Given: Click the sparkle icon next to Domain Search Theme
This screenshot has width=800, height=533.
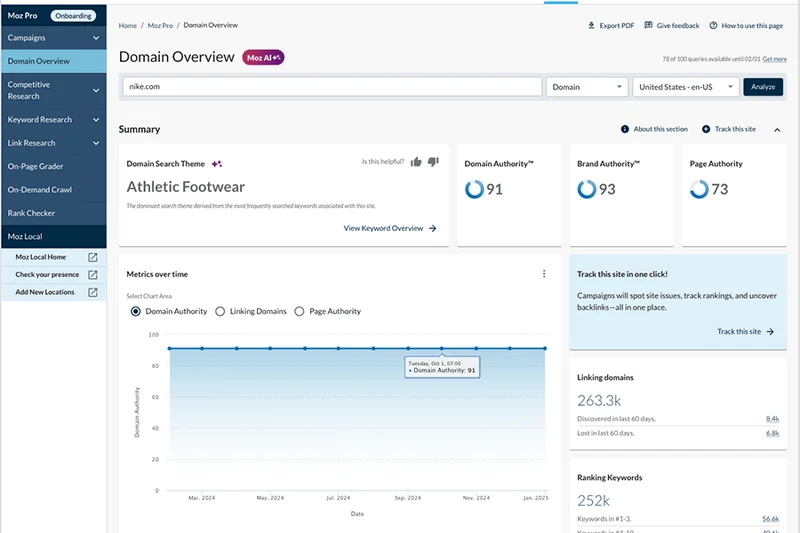Looking at the screenshot, I should tap(217, 164).
